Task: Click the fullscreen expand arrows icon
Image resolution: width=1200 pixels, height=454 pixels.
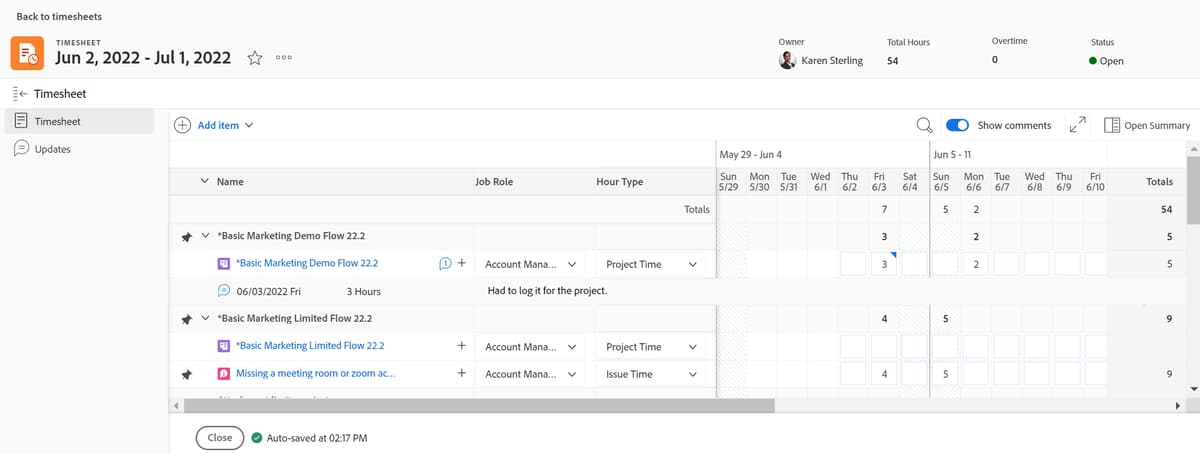Action: [1077, 125]
